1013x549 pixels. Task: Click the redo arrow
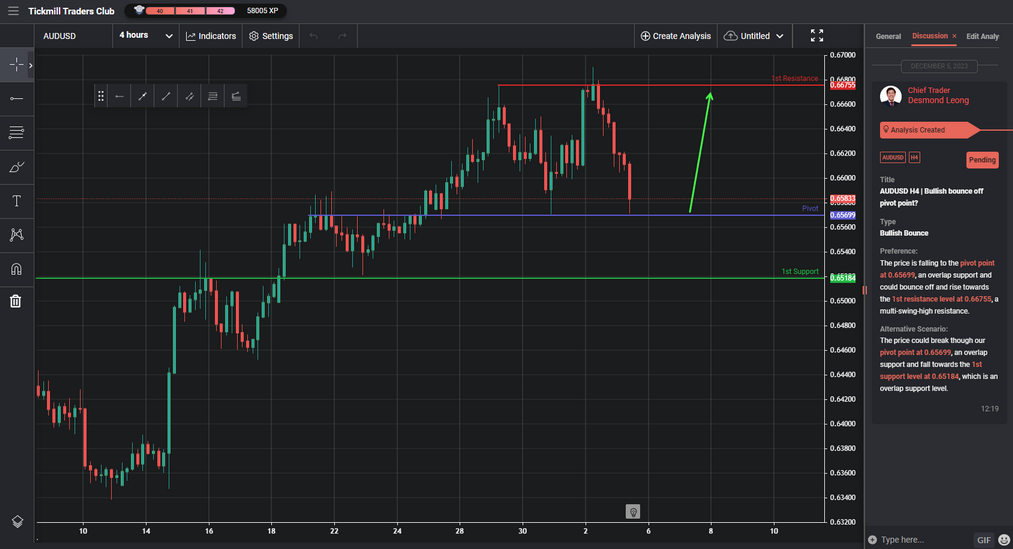click(342, 36)
